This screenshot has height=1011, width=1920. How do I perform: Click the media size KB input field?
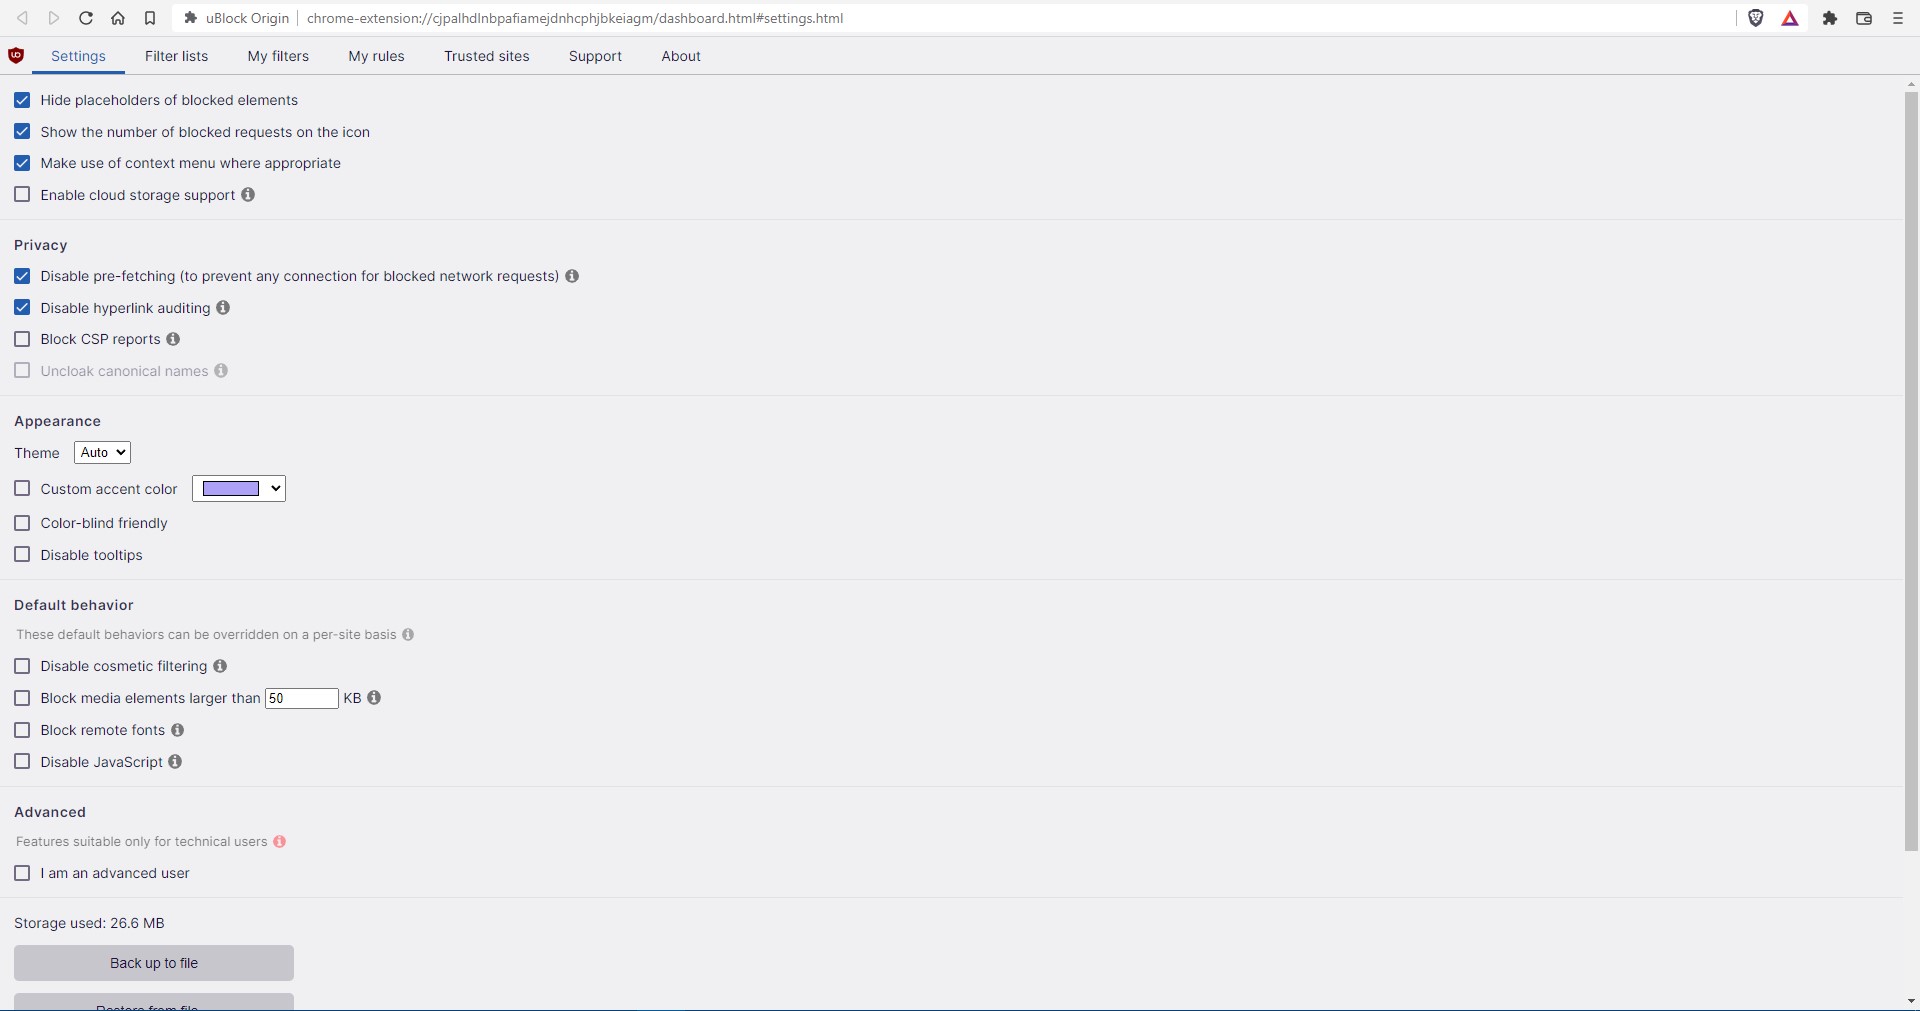coord(301,698)
